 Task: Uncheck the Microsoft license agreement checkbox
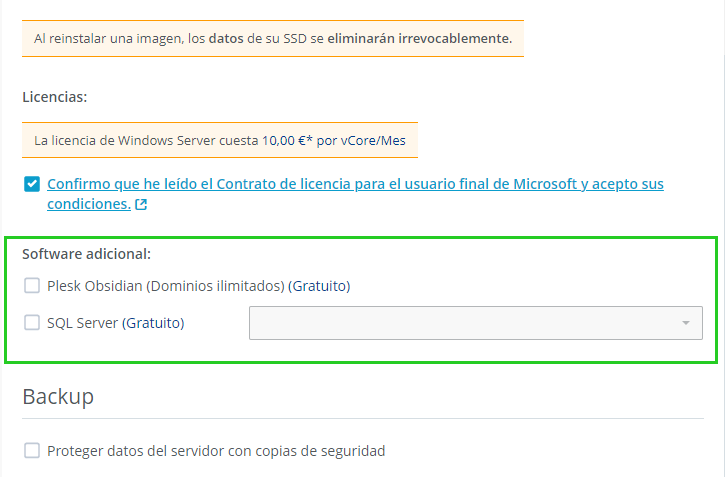point(32,184)
